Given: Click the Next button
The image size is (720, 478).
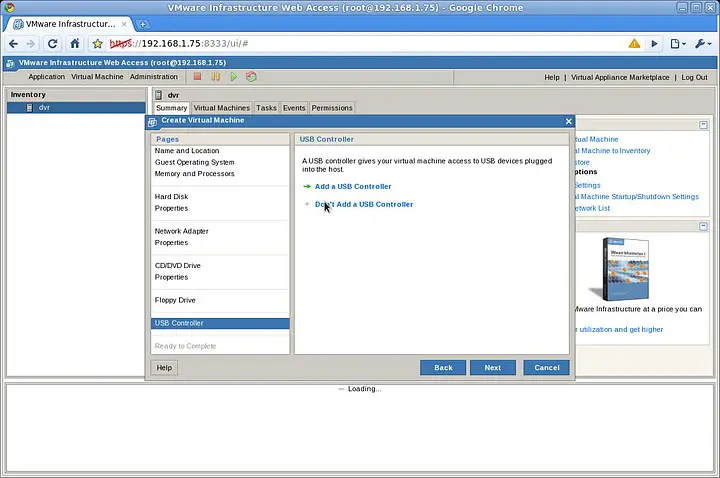Looking at the screenshot, I should 493,368.
